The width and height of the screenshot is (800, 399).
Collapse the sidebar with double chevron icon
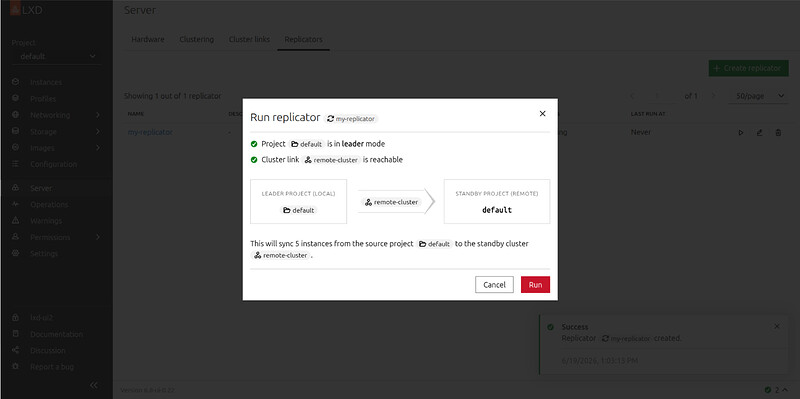tap(94, 385)
